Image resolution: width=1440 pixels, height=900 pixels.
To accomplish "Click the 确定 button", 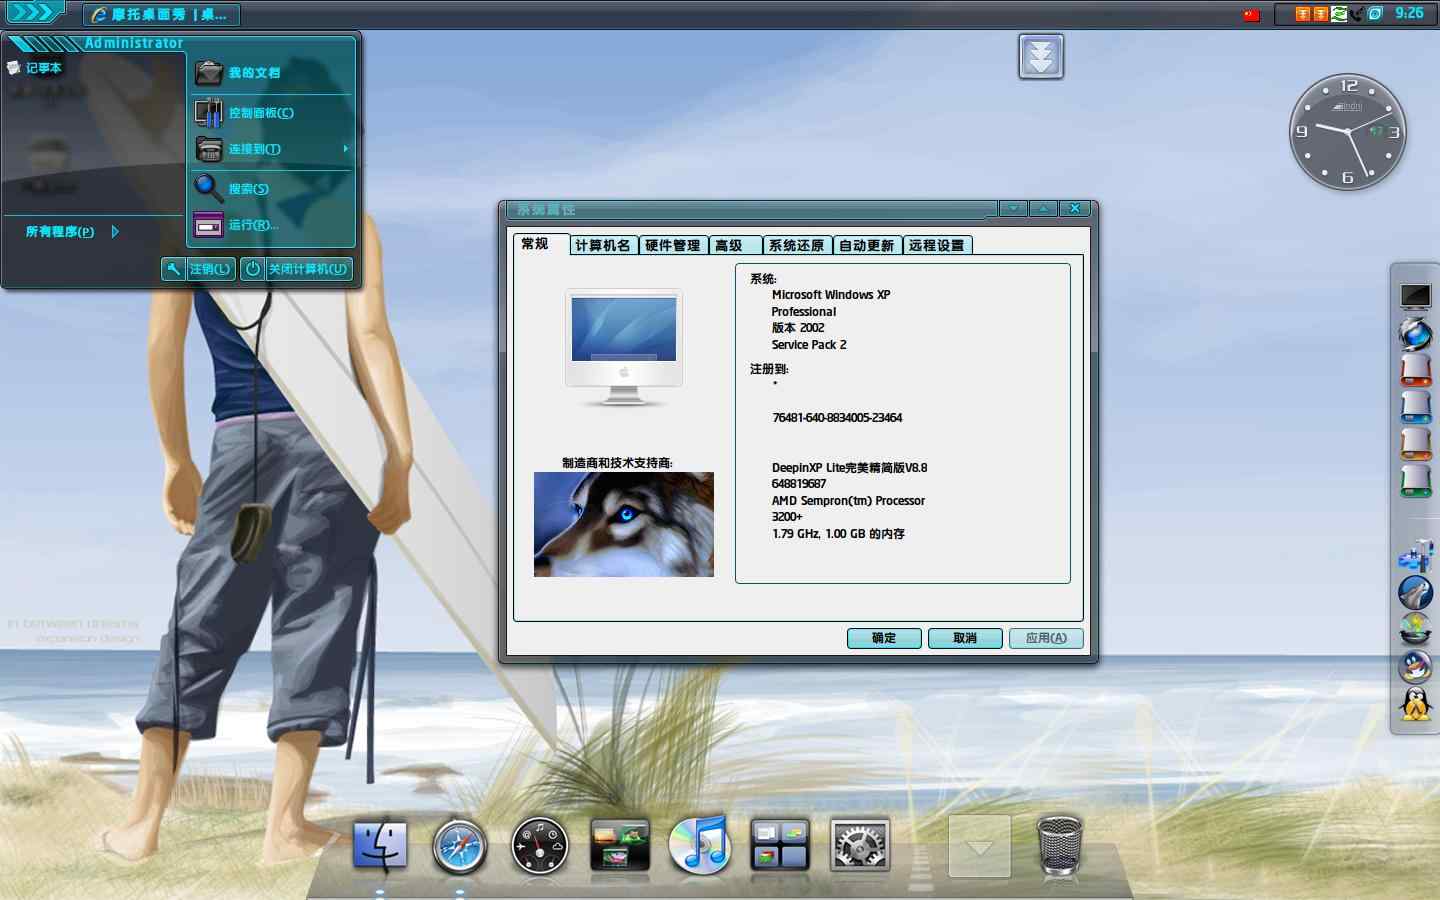I will [x=884, y=638].
